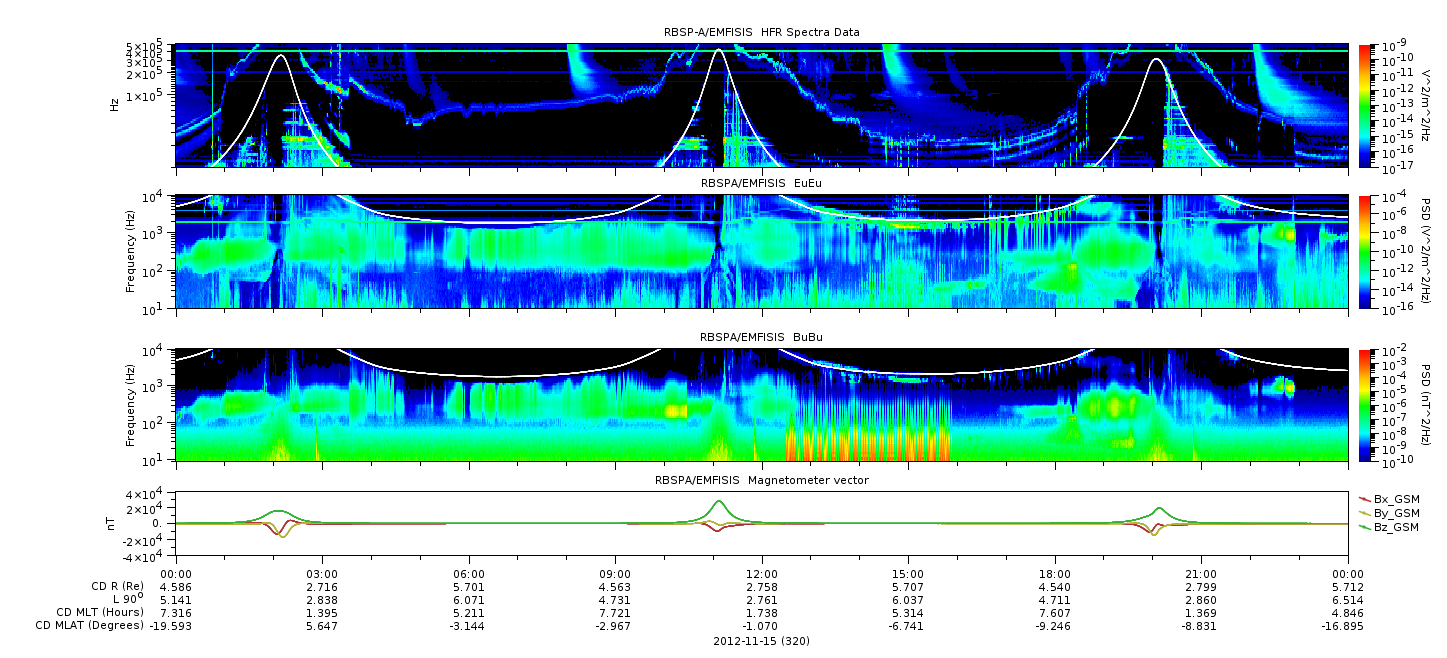1447x658 pixels.
Task: Click the 06:00 time axis label
Action: point(469,574)
